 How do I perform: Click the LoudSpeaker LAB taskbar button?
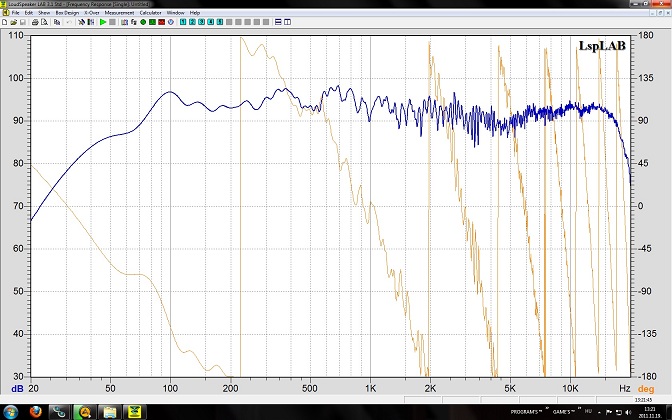(135, 412)
